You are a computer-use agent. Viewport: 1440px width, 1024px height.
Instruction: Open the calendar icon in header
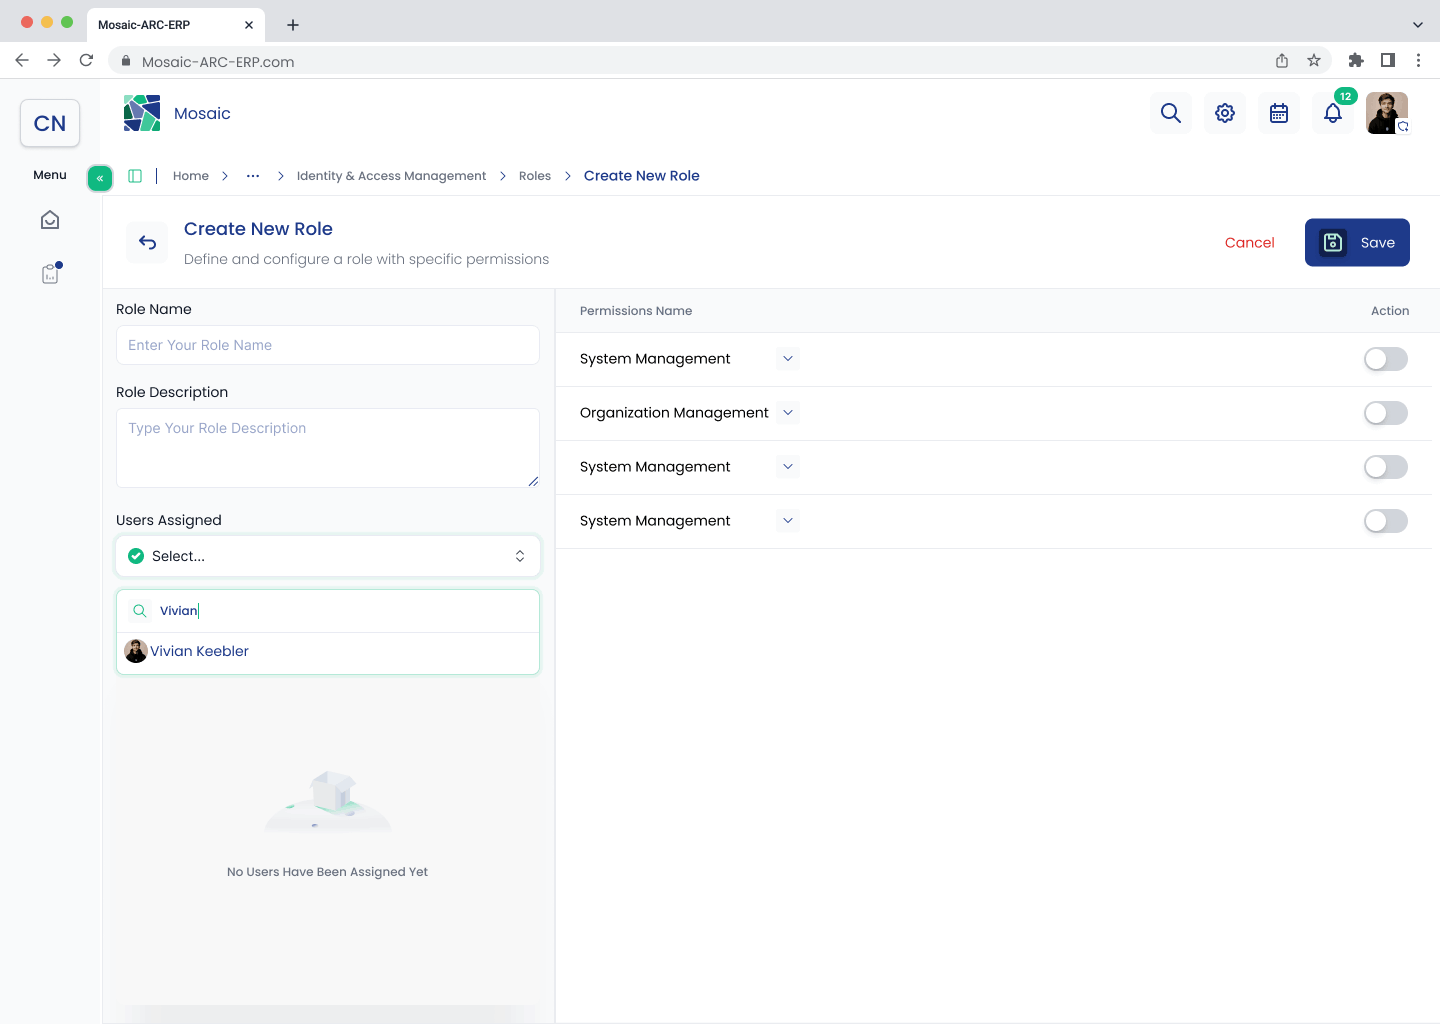pyautogui.click(x=1279, y=113)
